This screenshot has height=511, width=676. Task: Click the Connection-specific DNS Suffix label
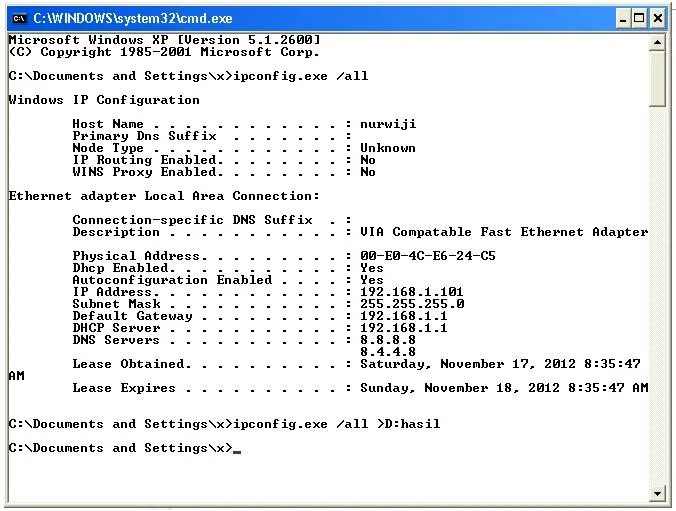192,220
